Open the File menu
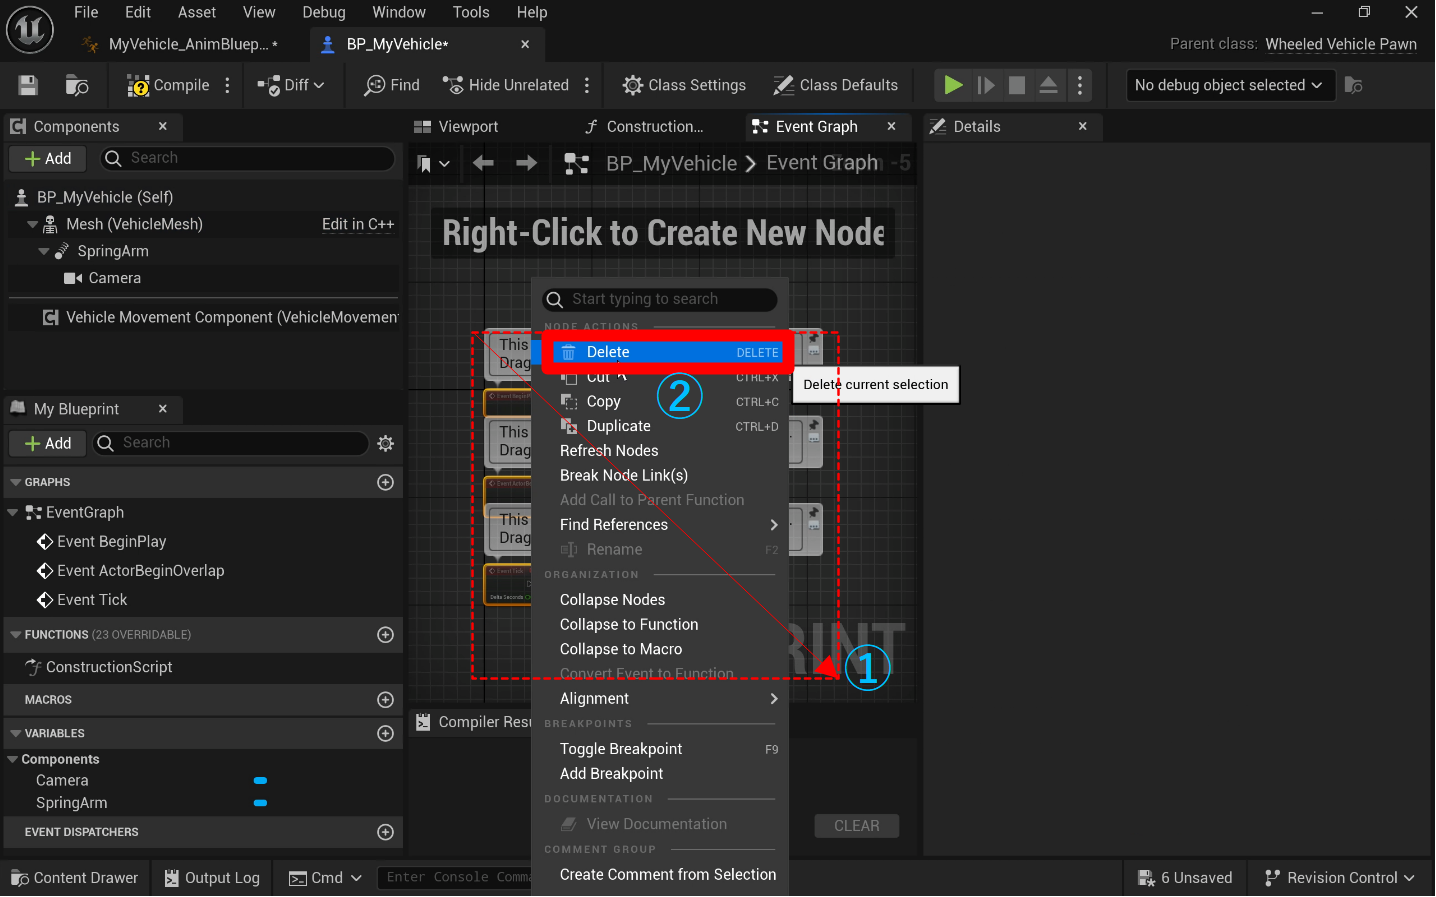The height and width of the screenshot is (897, 1436). [x=86, y=12]
